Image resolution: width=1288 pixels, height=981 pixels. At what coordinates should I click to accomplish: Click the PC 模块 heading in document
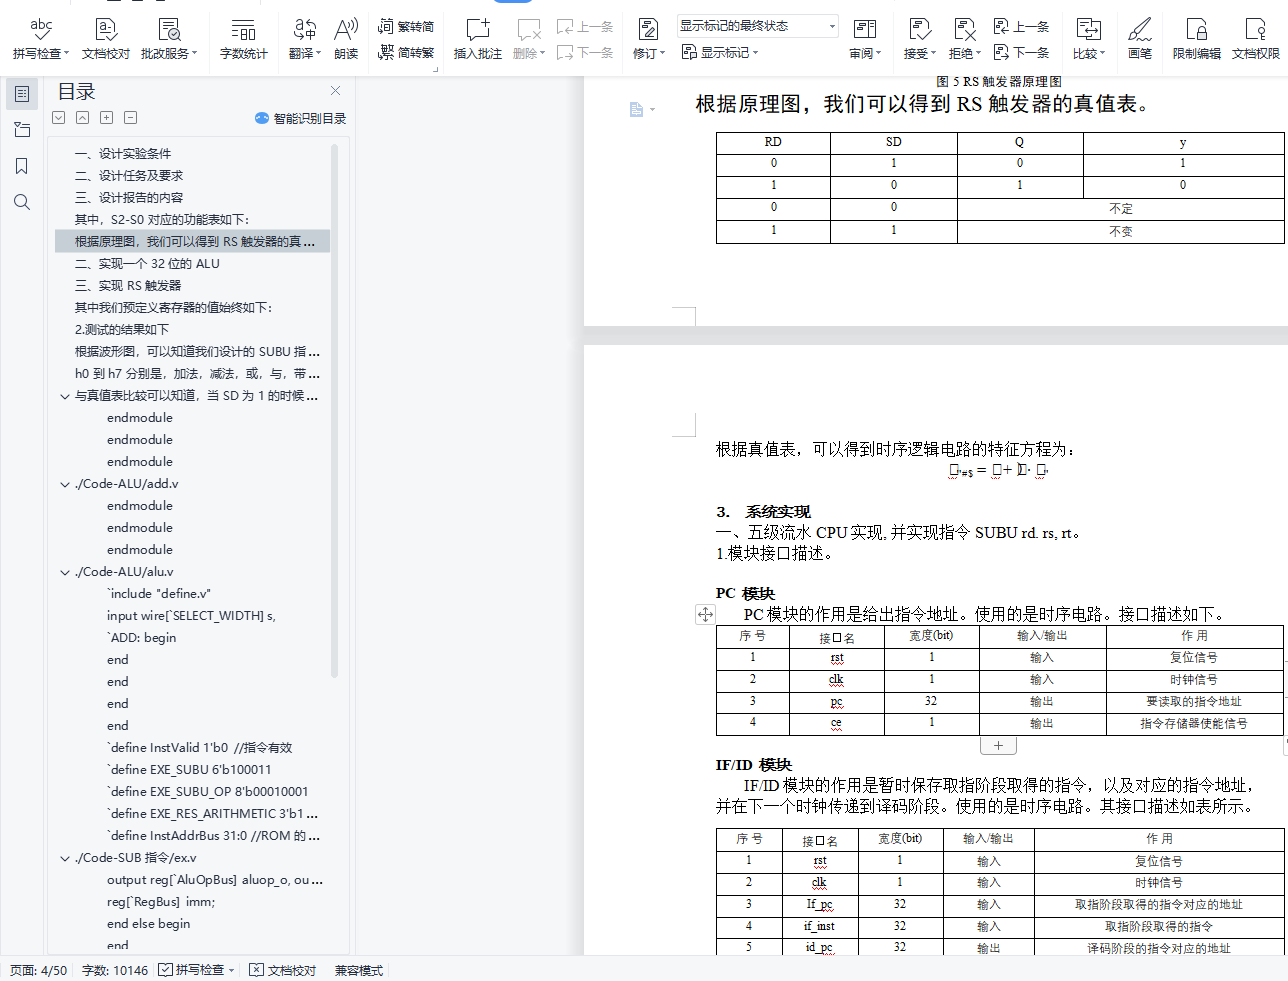[x=745, y=593]
